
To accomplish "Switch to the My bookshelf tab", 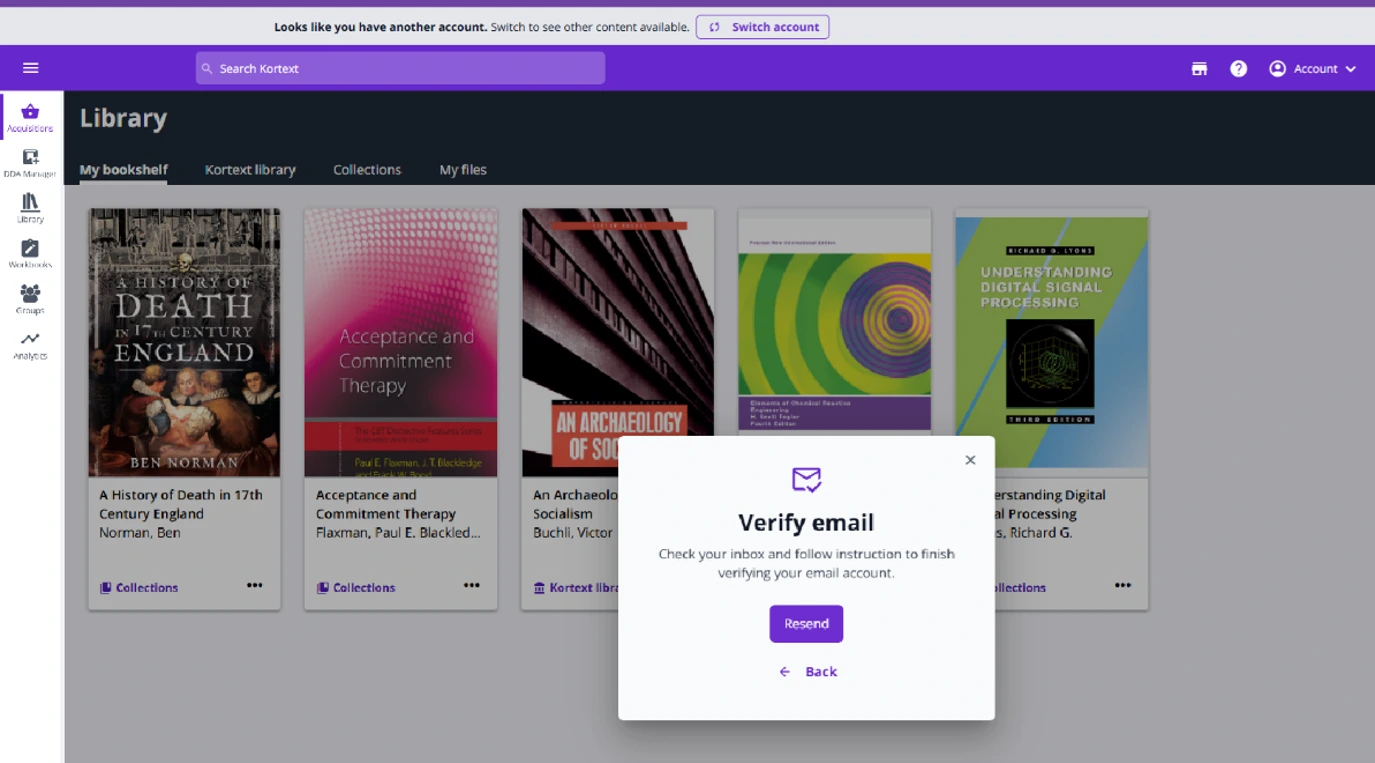I will pyautogui.click(x=124, y=170).
